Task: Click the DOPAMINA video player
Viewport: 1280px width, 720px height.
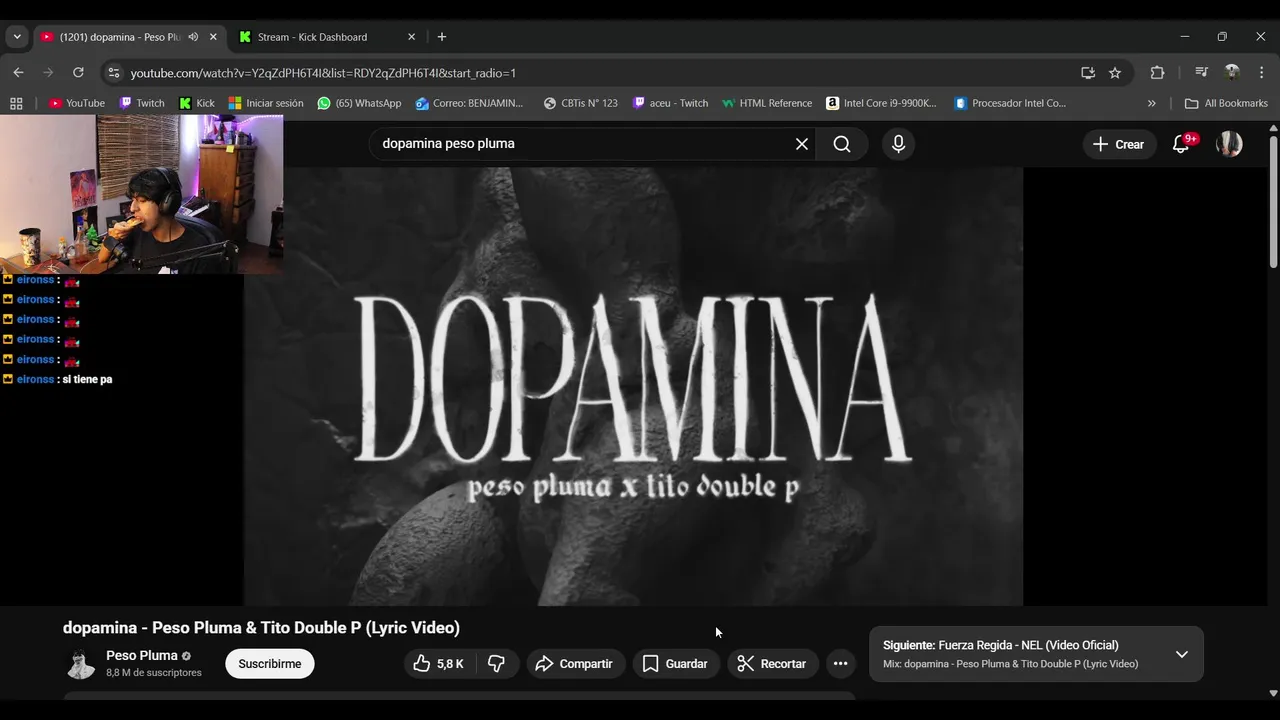Action: point(633,386)
